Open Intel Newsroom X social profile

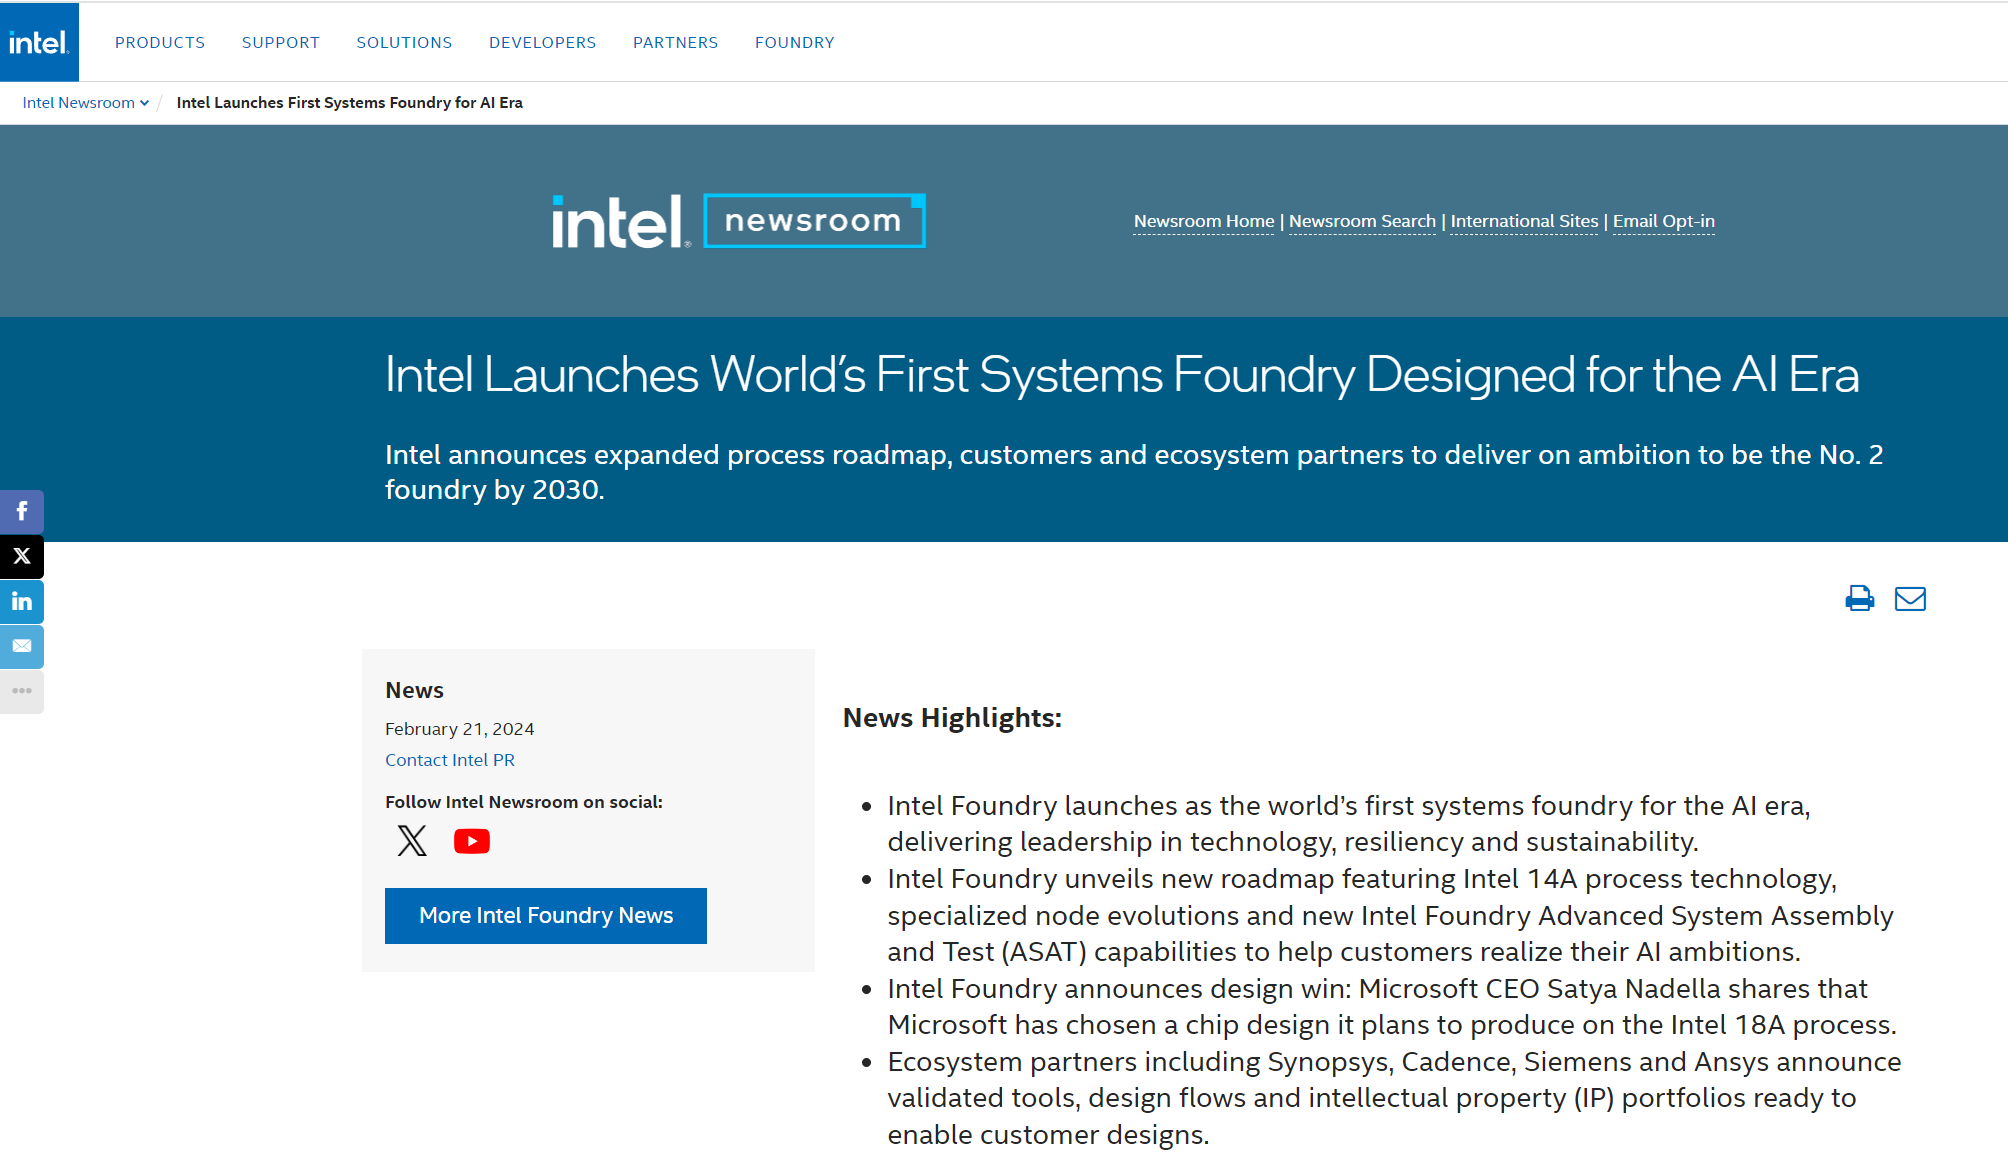coord(411,841)
